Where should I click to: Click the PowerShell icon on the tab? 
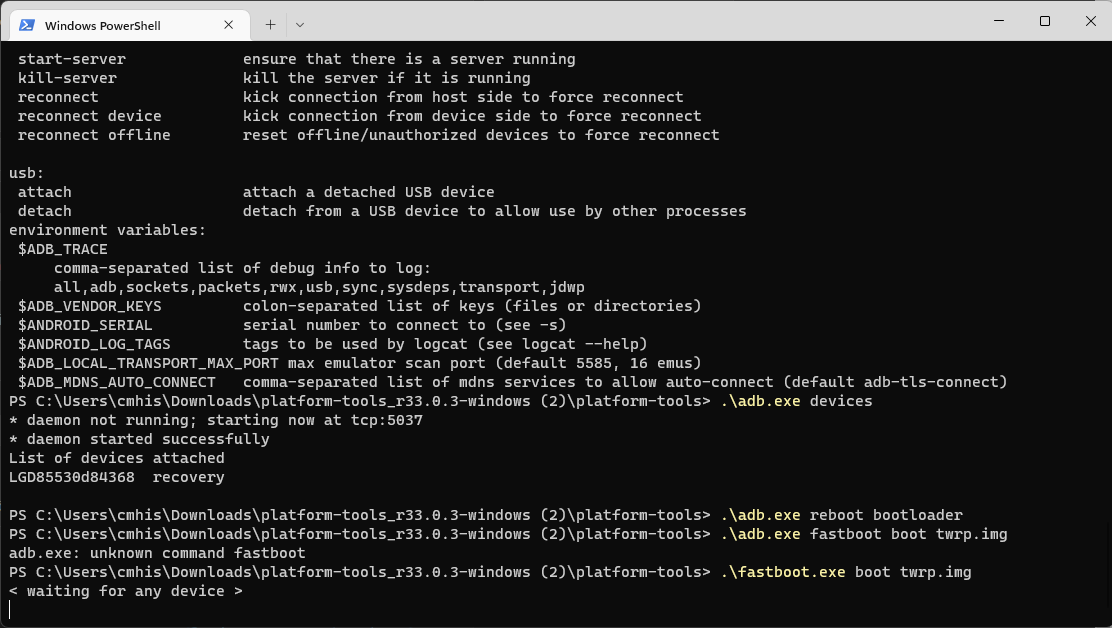[x=27, y=25]
